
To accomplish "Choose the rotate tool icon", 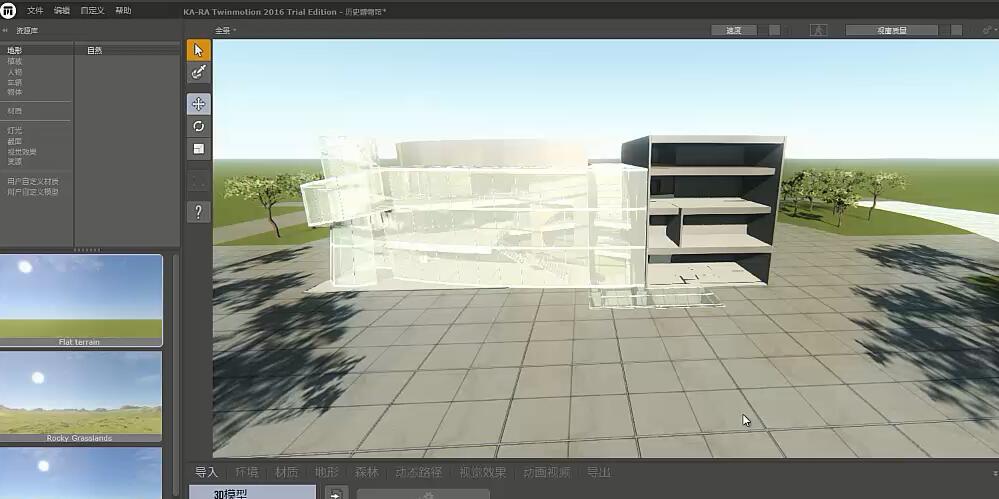I will click(198, 126).
